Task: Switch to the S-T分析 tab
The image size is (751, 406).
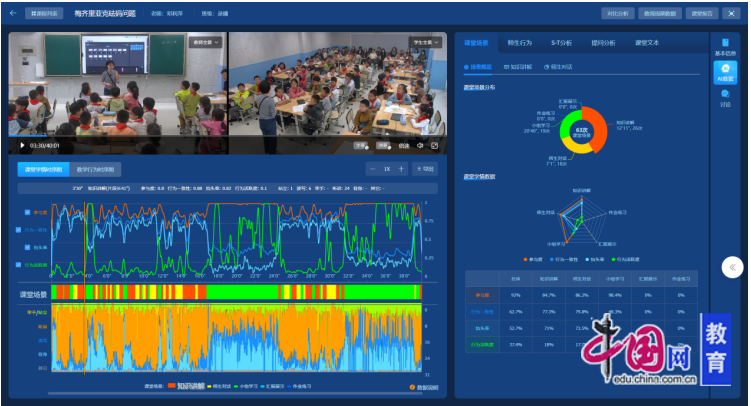Action: pos(562,44)
